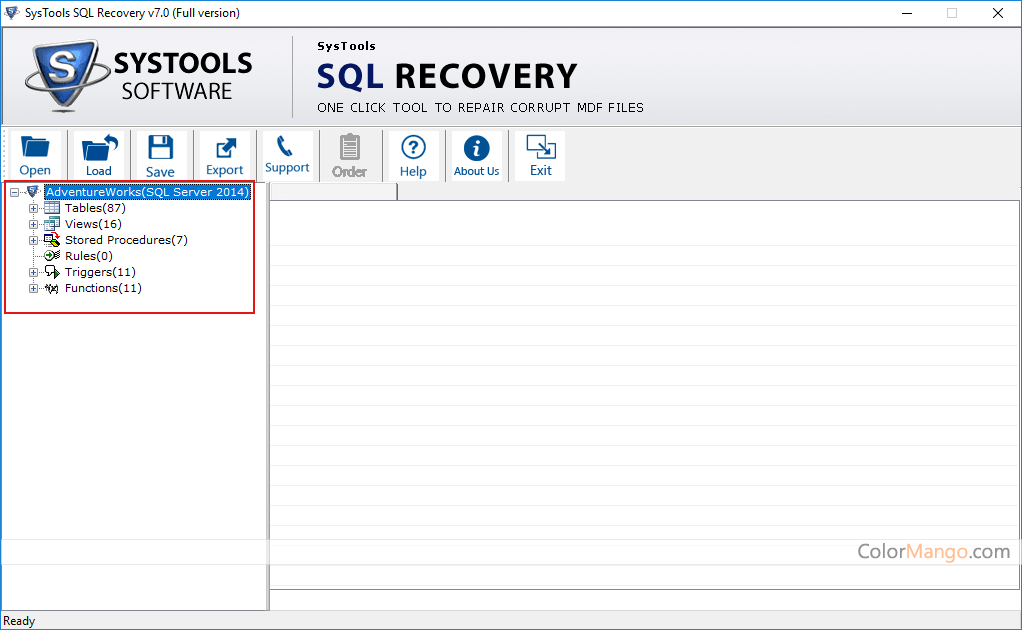This screenshot has width=1022, height=630.
Task: Expand the Tables(87) tree node
Action: click(x=34, y=208)
